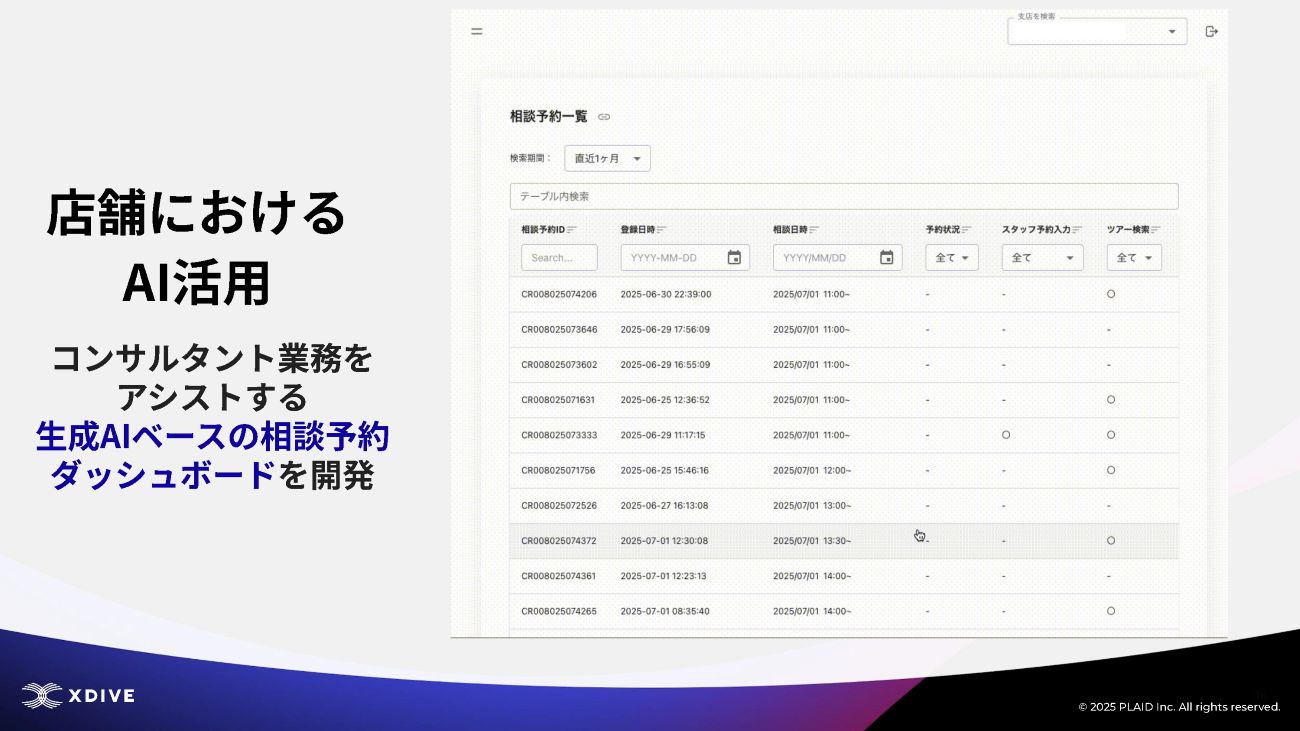Click the XDIVE logo
Image resolution: width=1300 pixels, height=731 pixels.
pyautogui.click(x=78, y=695)
